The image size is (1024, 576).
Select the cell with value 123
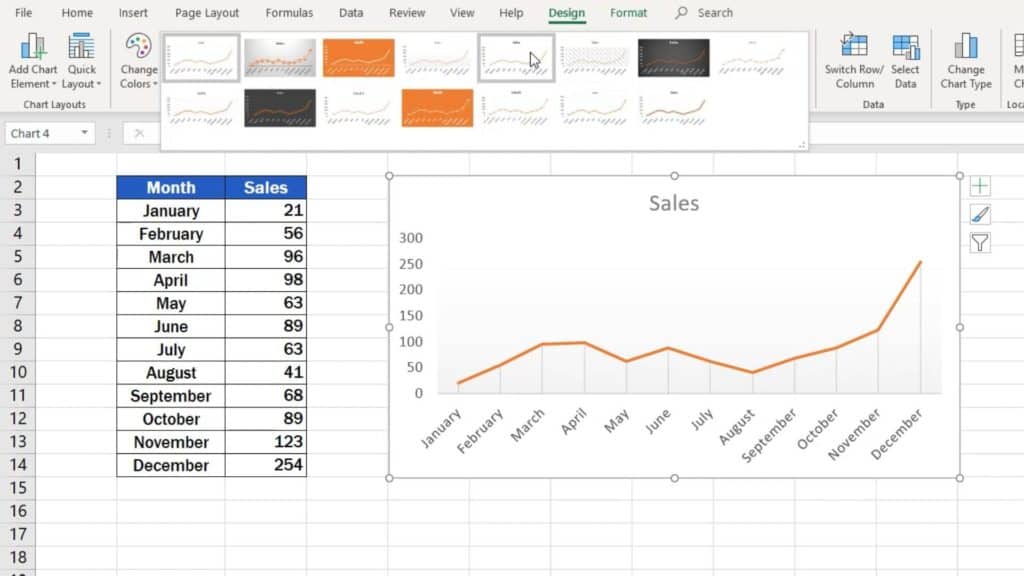[266, 442]
